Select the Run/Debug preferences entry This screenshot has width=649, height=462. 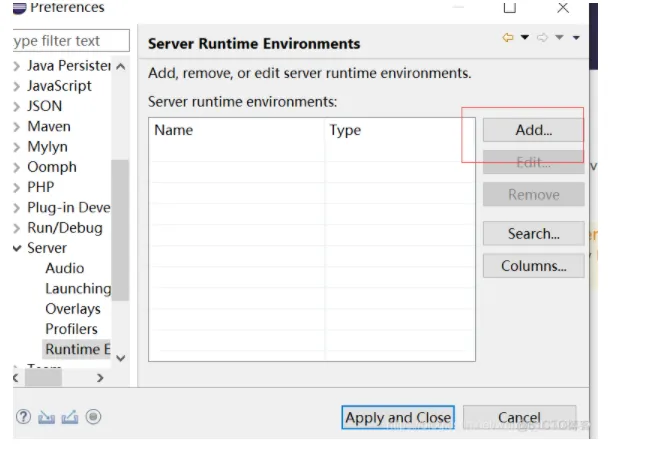65,228
